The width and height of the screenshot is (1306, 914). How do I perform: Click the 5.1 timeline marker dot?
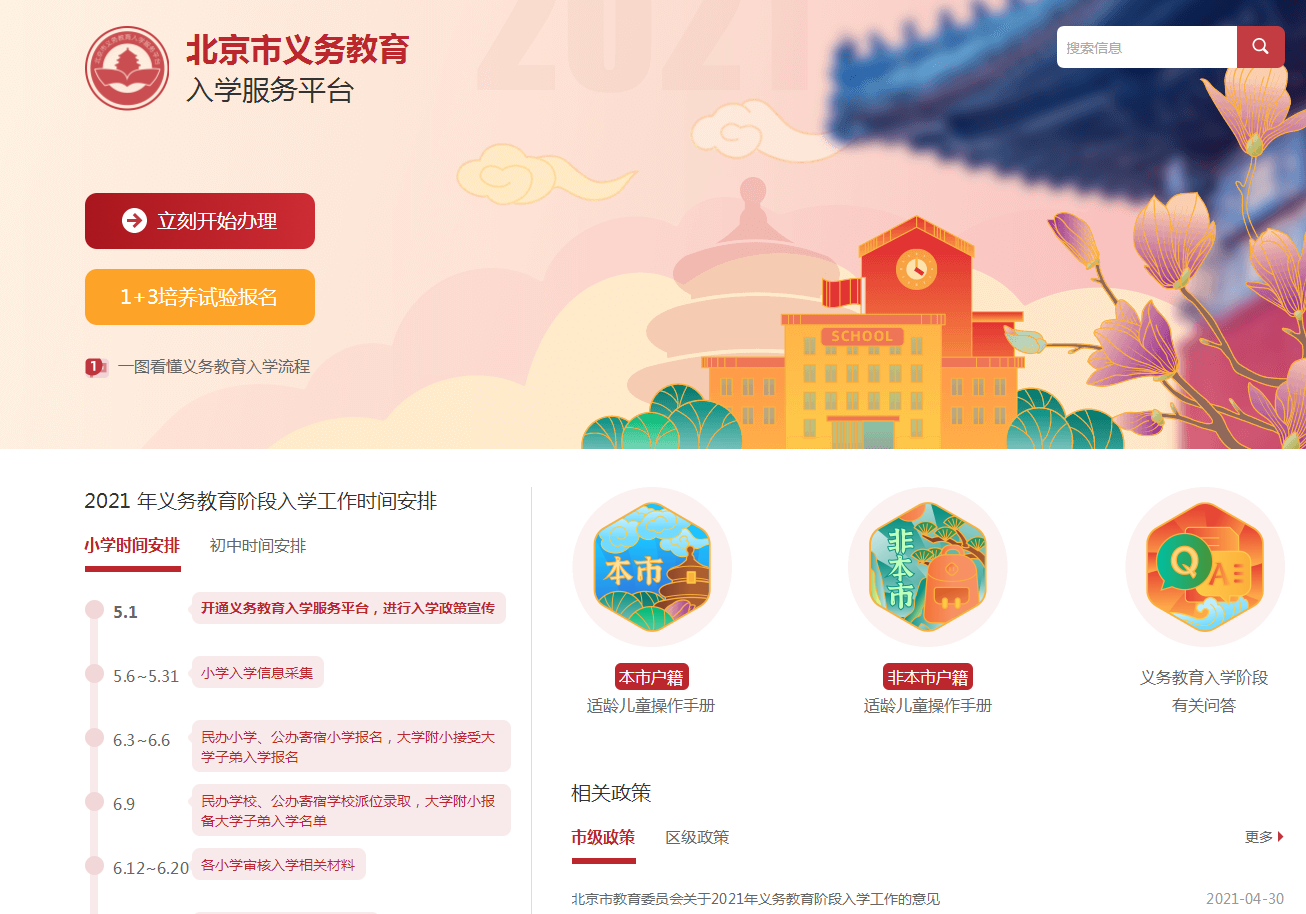(x=94, y=610)
